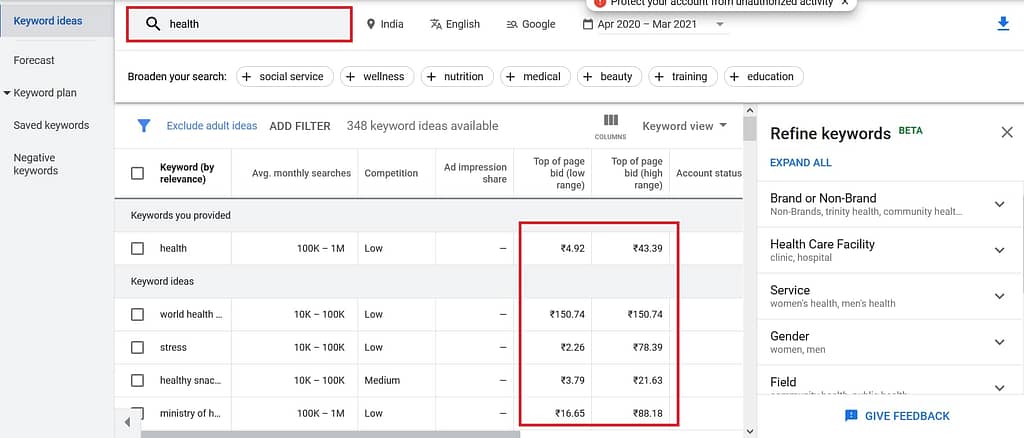Click the English language icon
The height and width of the screenshot is (438, 1024).
point(436,24)
